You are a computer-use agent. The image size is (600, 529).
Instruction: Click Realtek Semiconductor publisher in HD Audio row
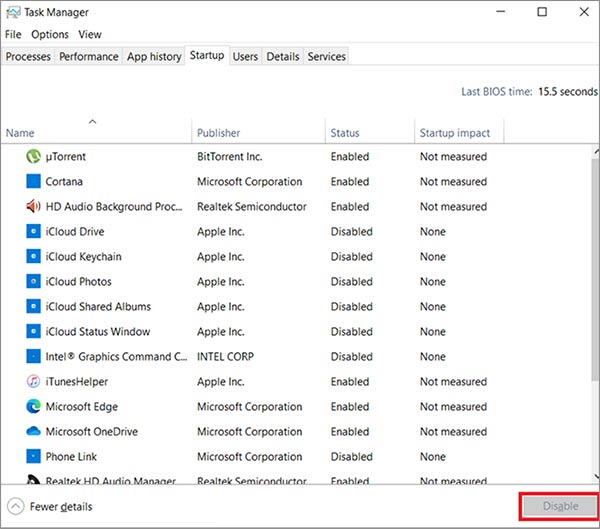point(251,206)
